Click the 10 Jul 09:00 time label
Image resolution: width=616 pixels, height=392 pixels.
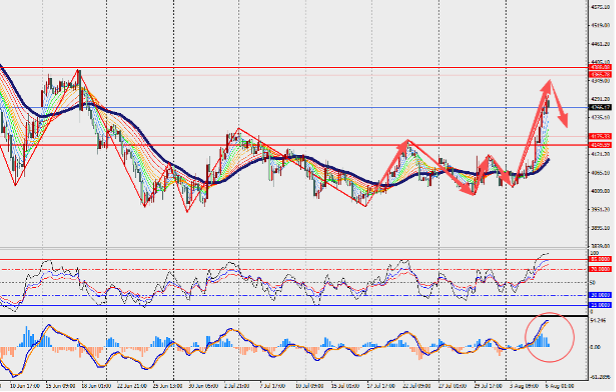click(310, 386)
